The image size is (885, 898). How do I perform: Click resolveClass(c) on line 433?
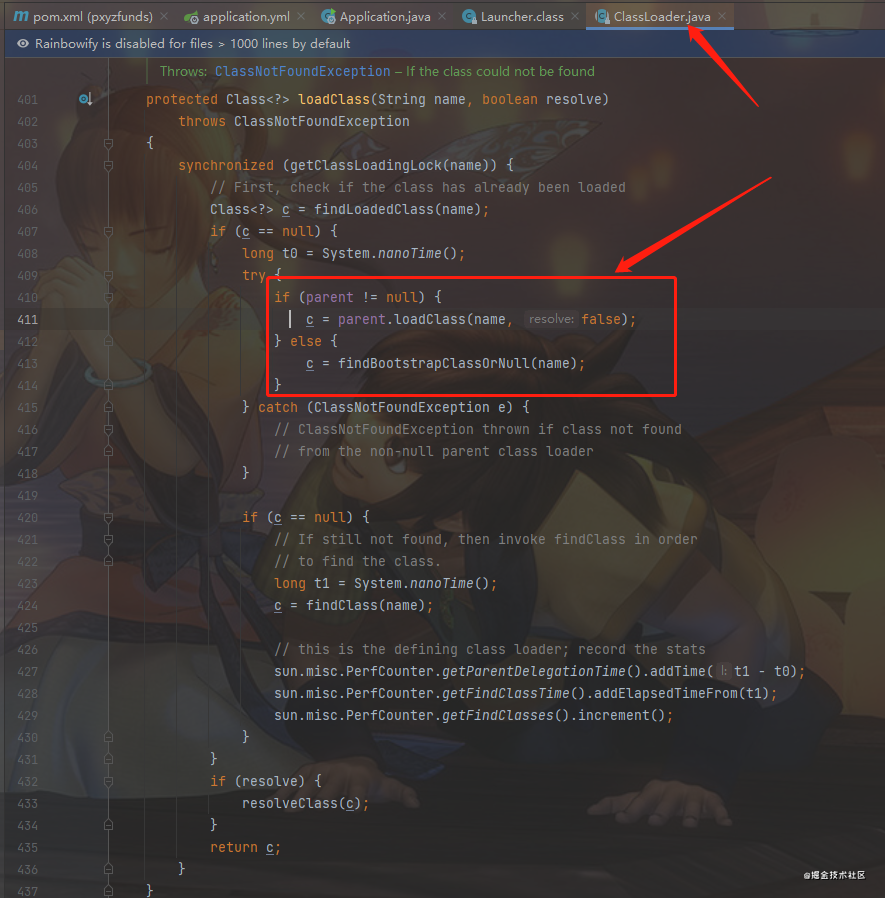click(301, 804)
